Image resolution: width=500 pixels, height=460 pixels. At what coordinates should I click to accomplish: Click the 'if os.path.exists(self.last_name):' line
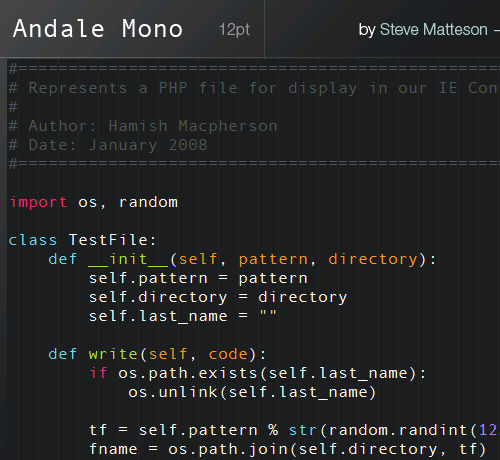pos(258,373)
